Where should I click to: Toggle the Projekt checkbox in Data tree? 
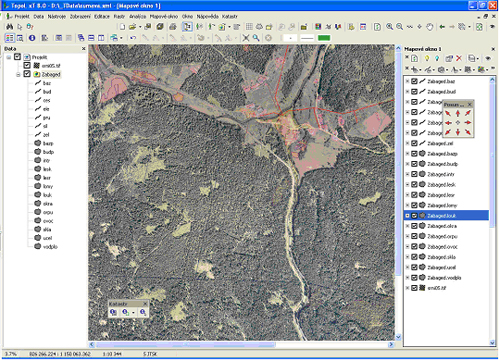point(18,57)
